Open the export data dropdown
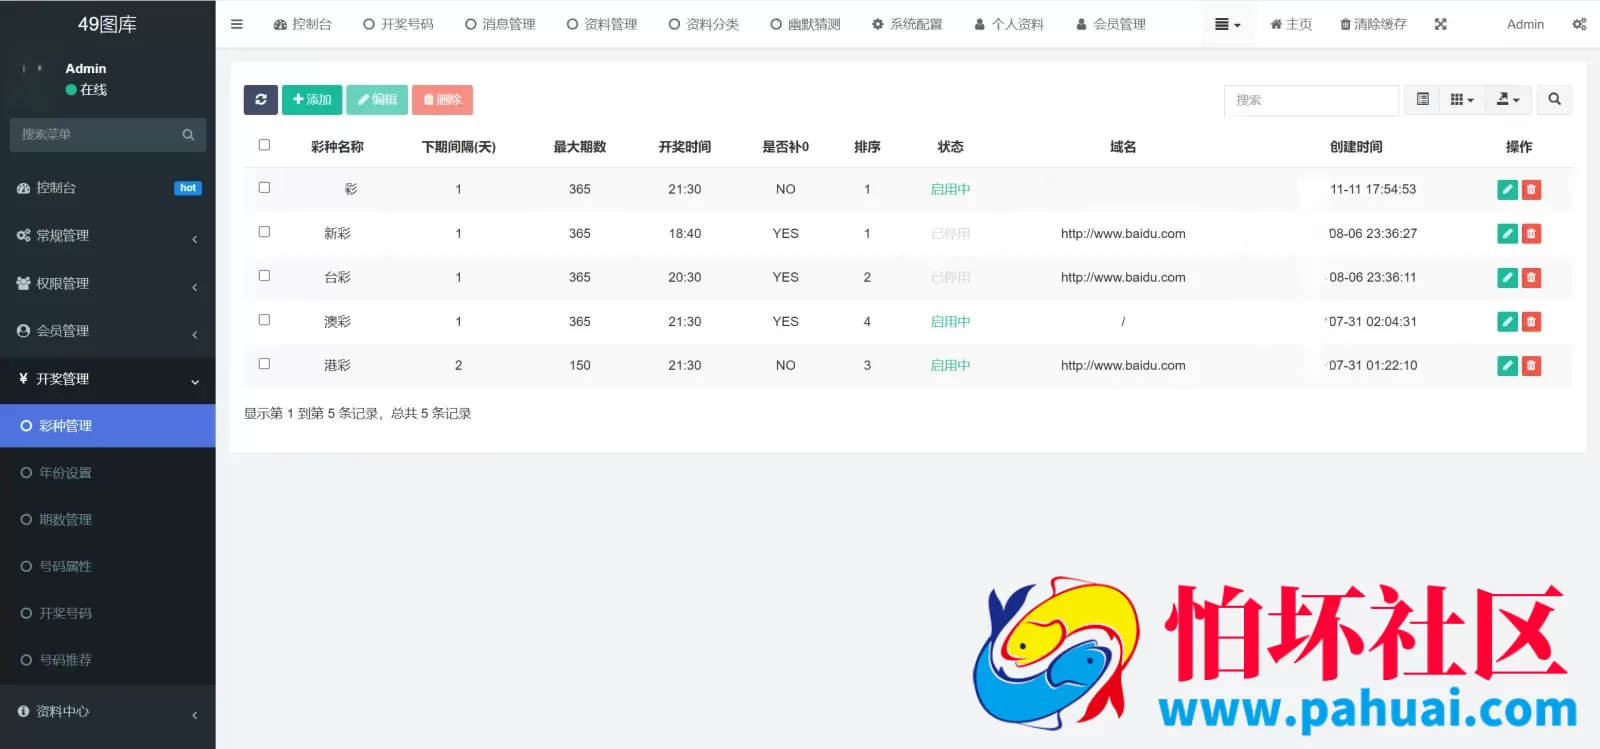Screen dimensions: 1600x749 pos(1507,100)
